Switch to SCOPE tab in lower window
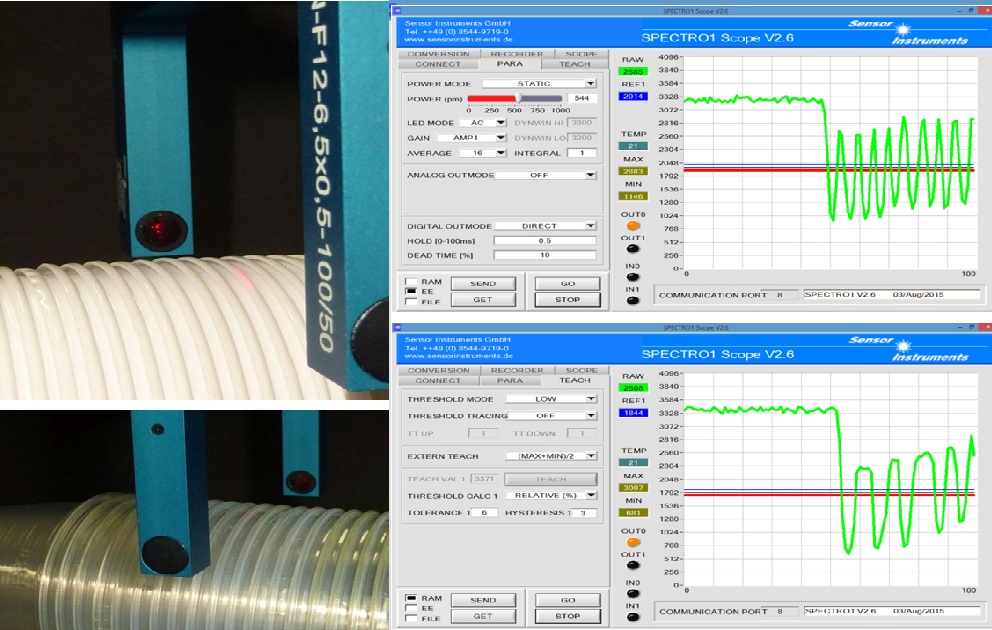 [x=581, y=370]
